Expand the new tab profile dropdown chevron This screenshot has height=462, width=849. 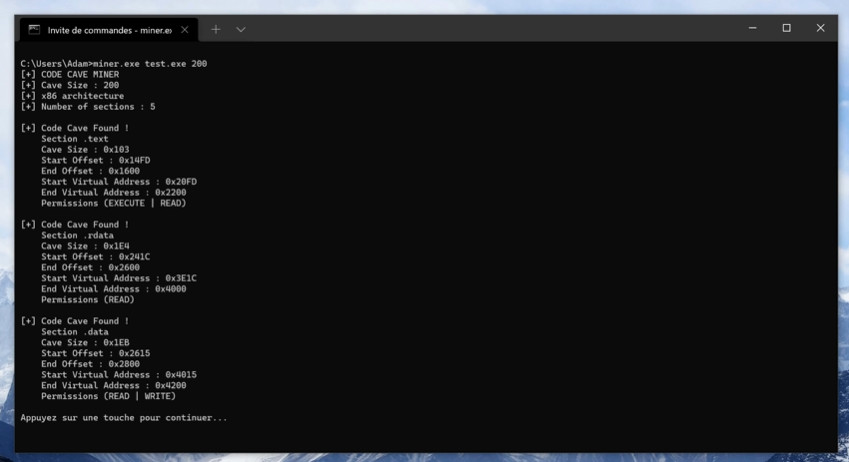pyautogui.click(x=241, y=30)
